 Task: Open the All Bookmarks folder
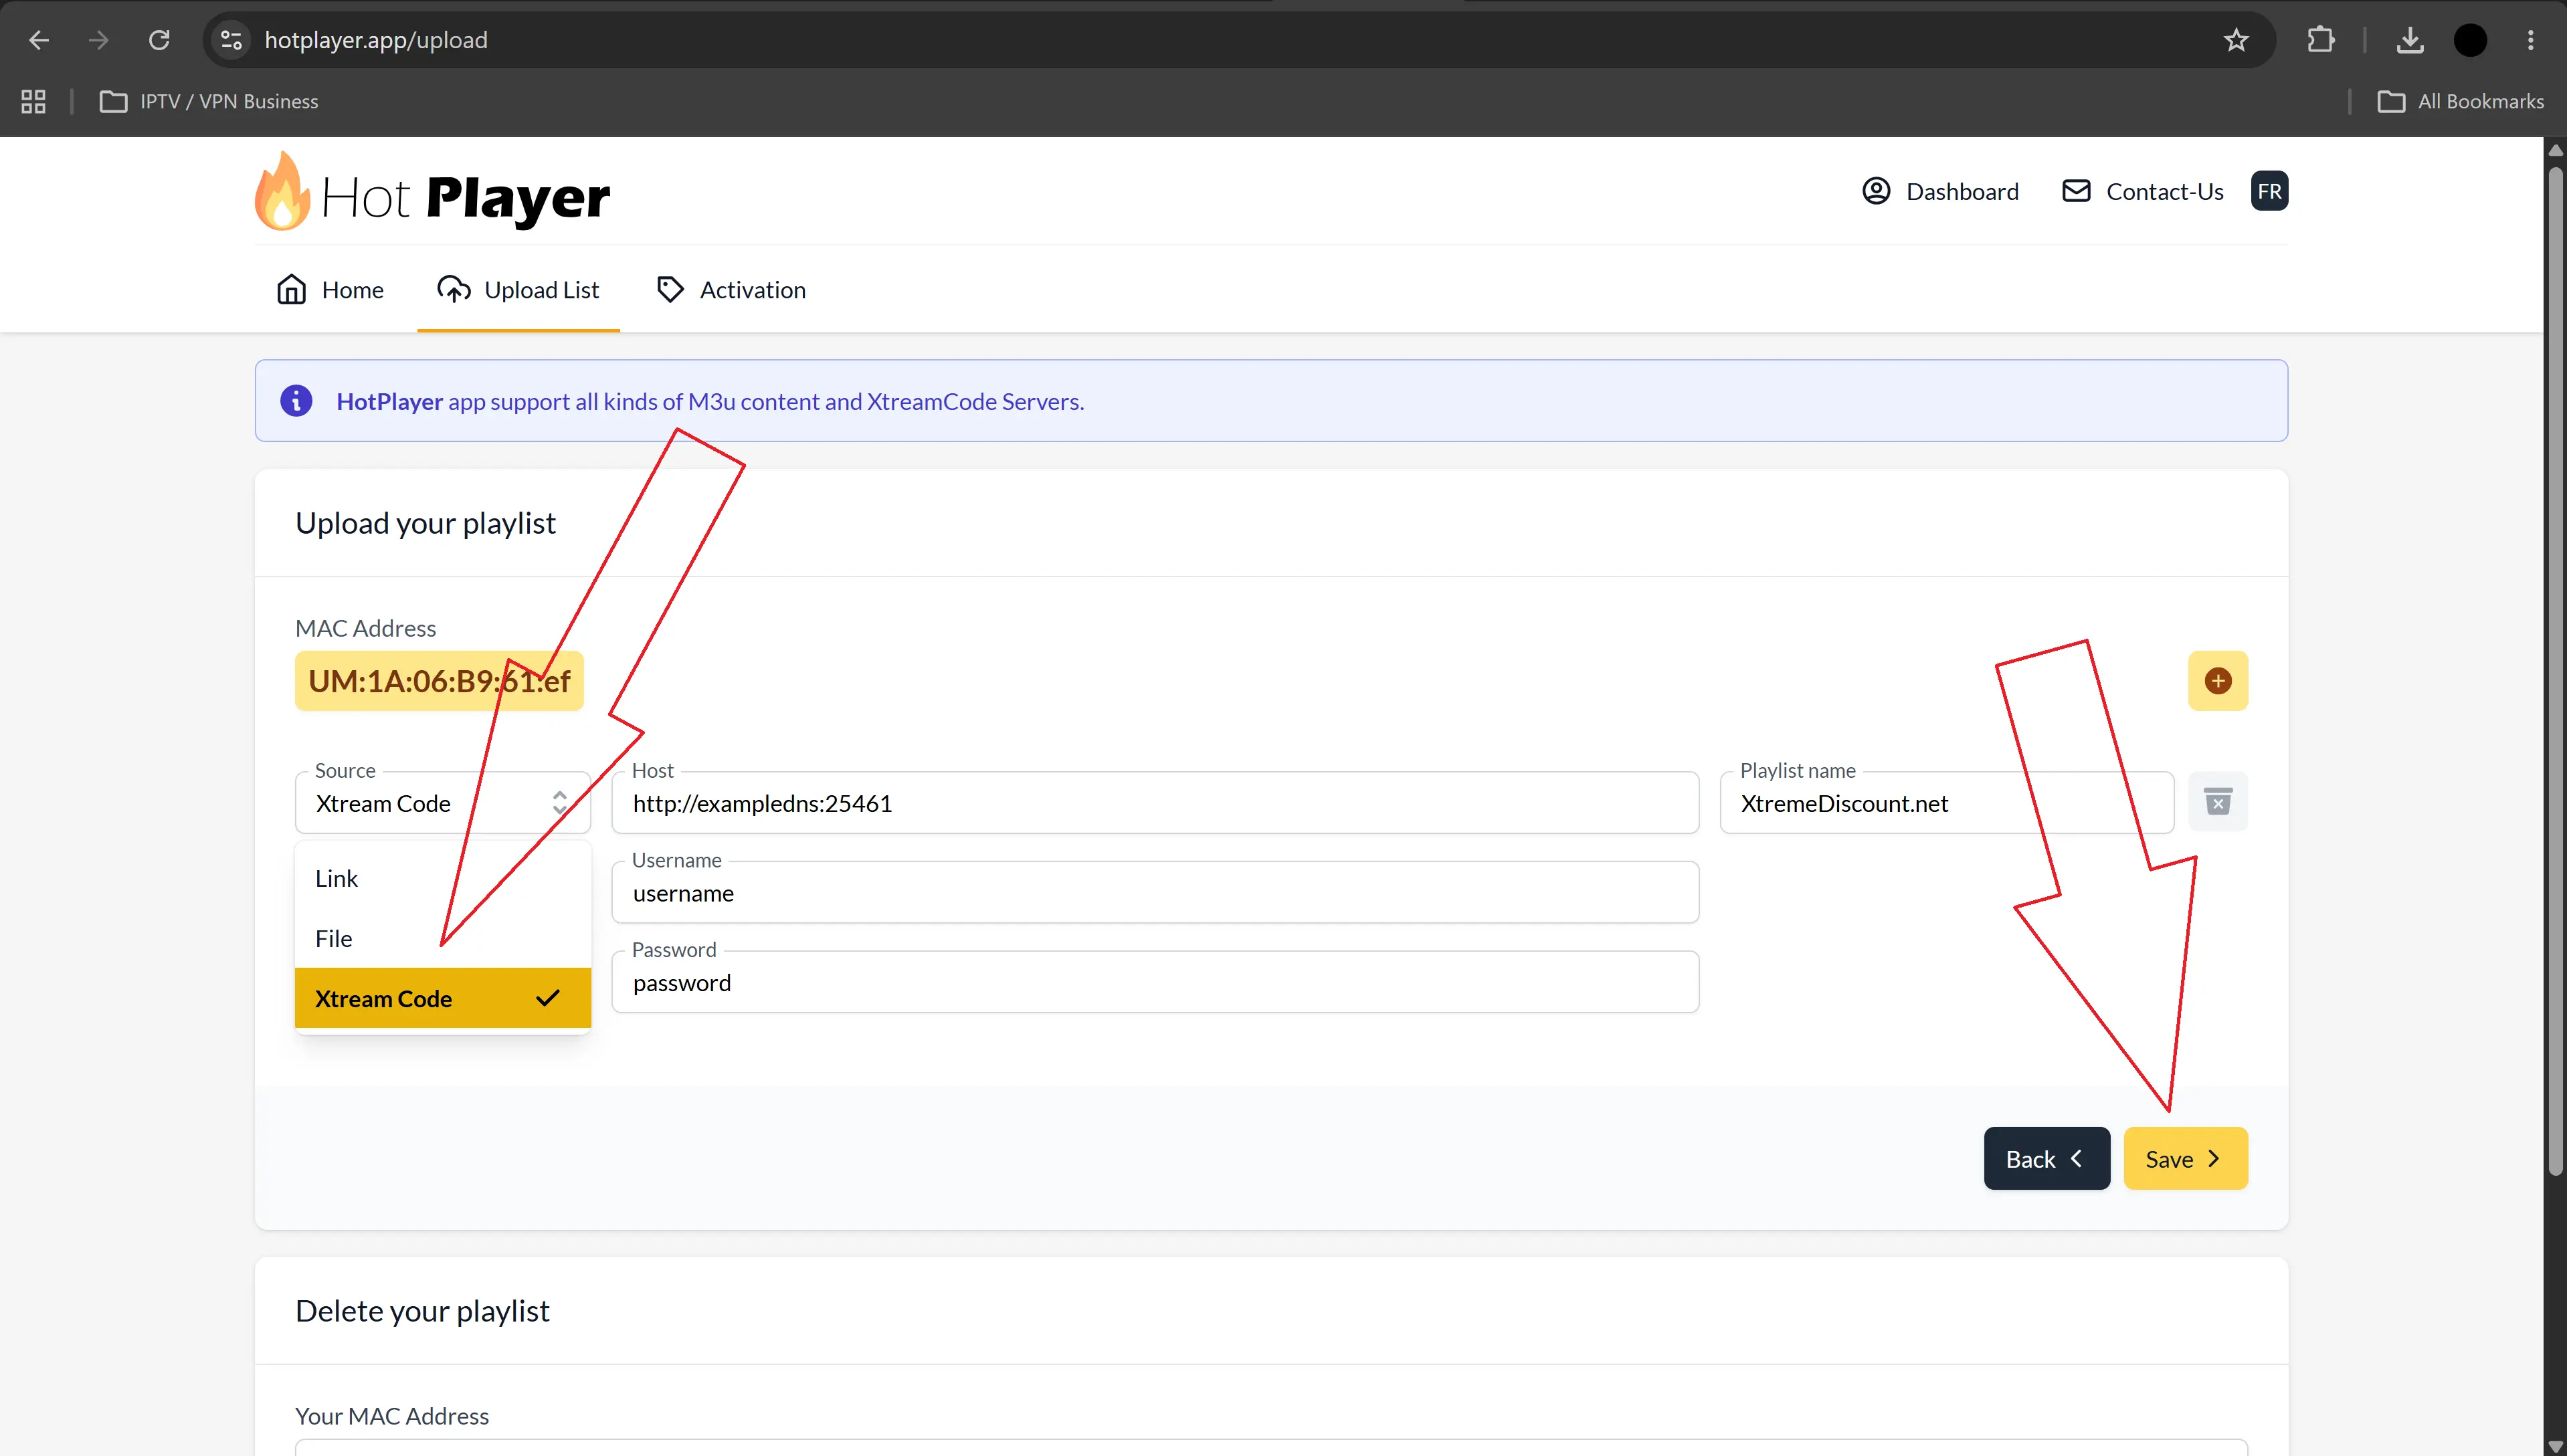[x=2461, y=101]
